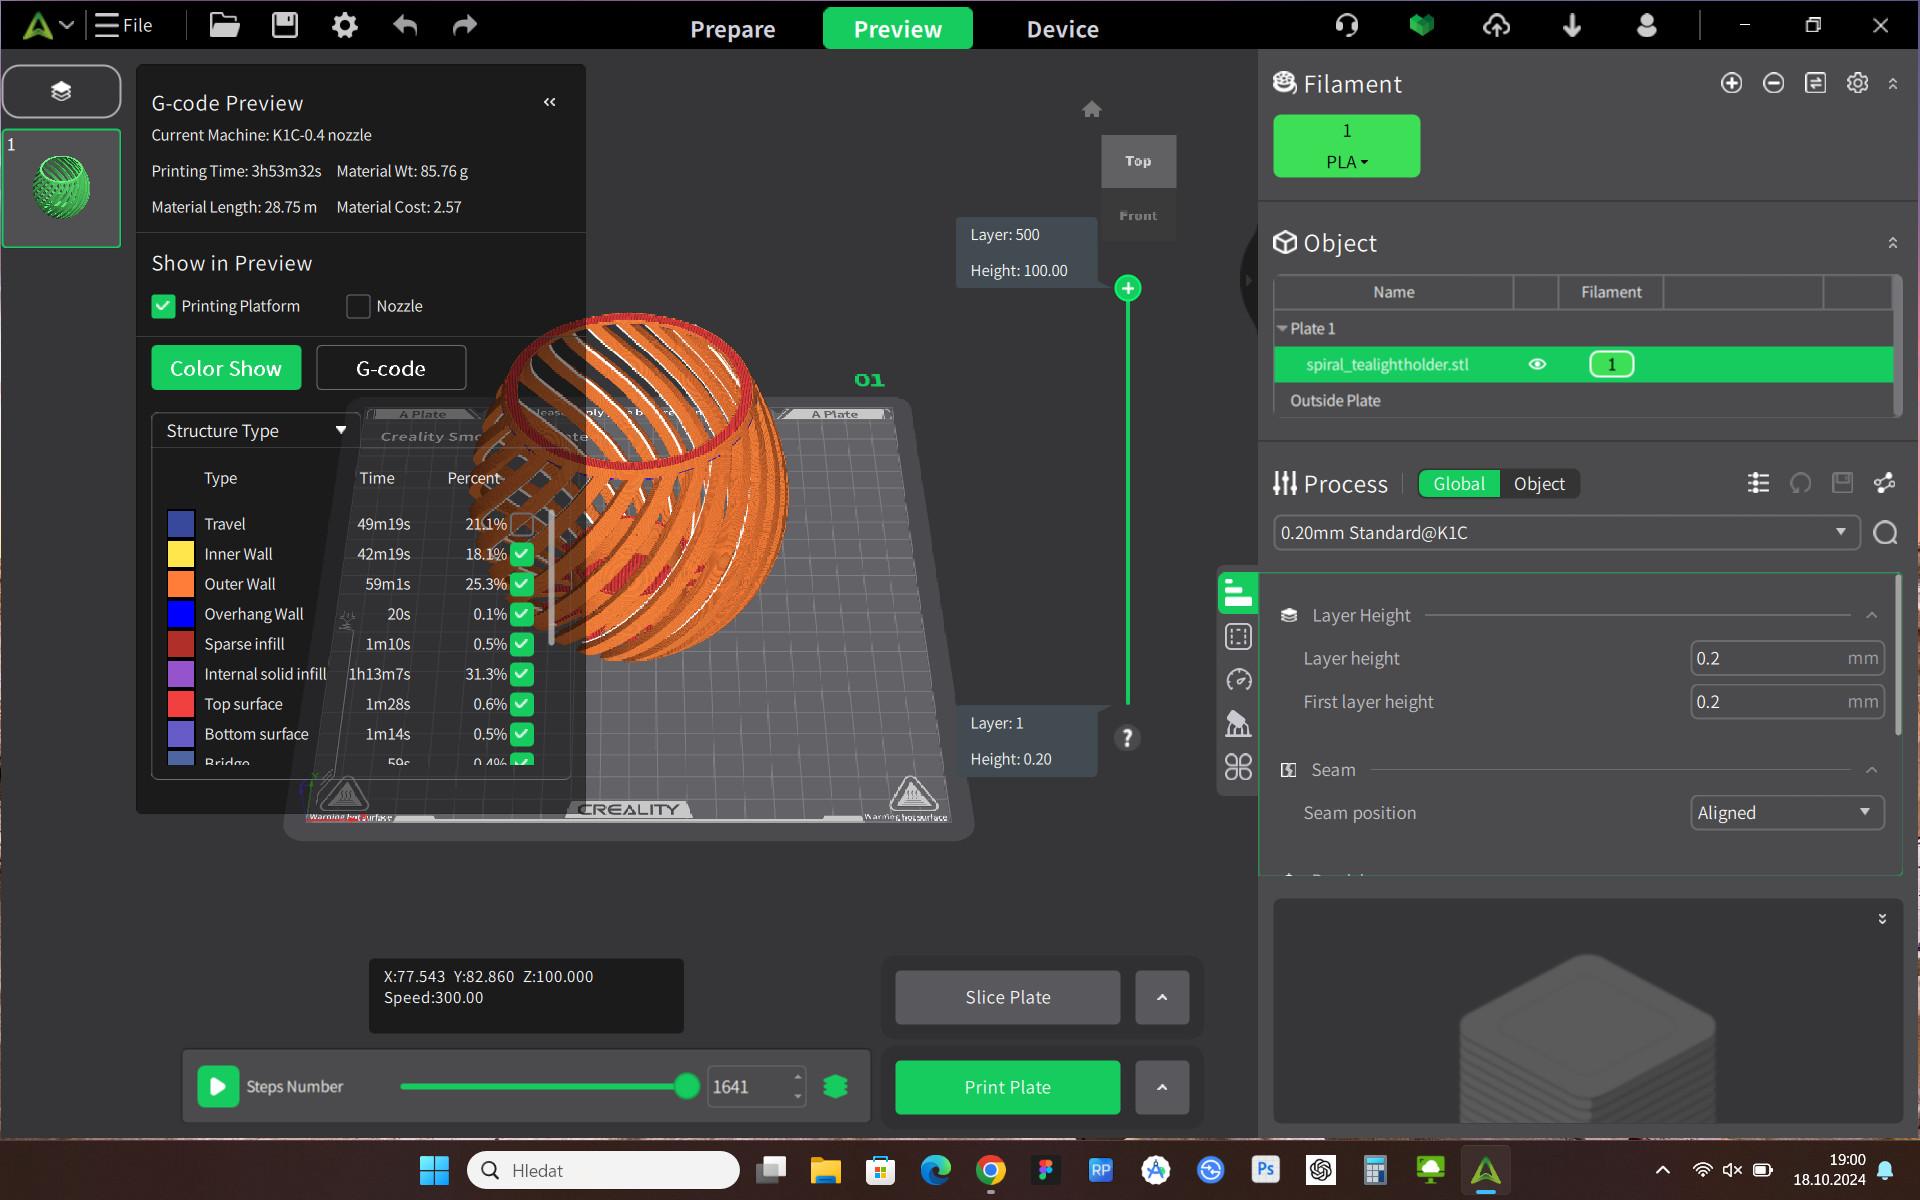Viewport: 1920px width, 1200px height.
Task: Click the Outer Wall orange color swatch
Action: tap(181, 584)
